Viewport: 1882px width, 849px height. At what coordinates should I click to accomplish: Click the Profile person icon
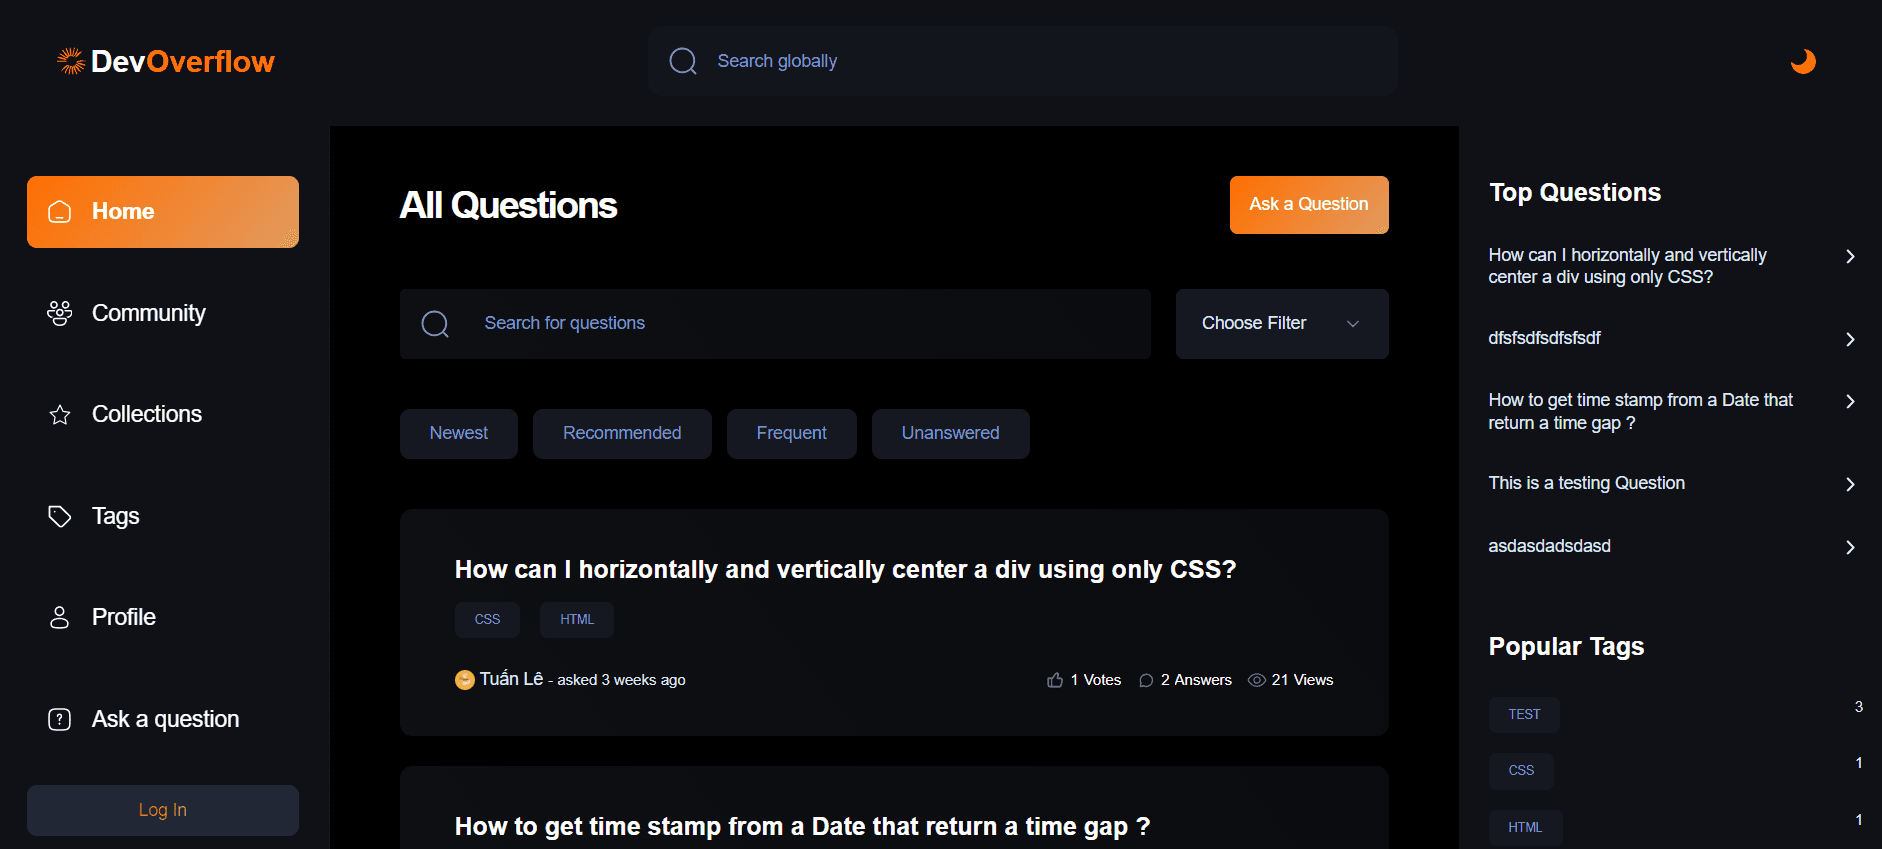60,617
